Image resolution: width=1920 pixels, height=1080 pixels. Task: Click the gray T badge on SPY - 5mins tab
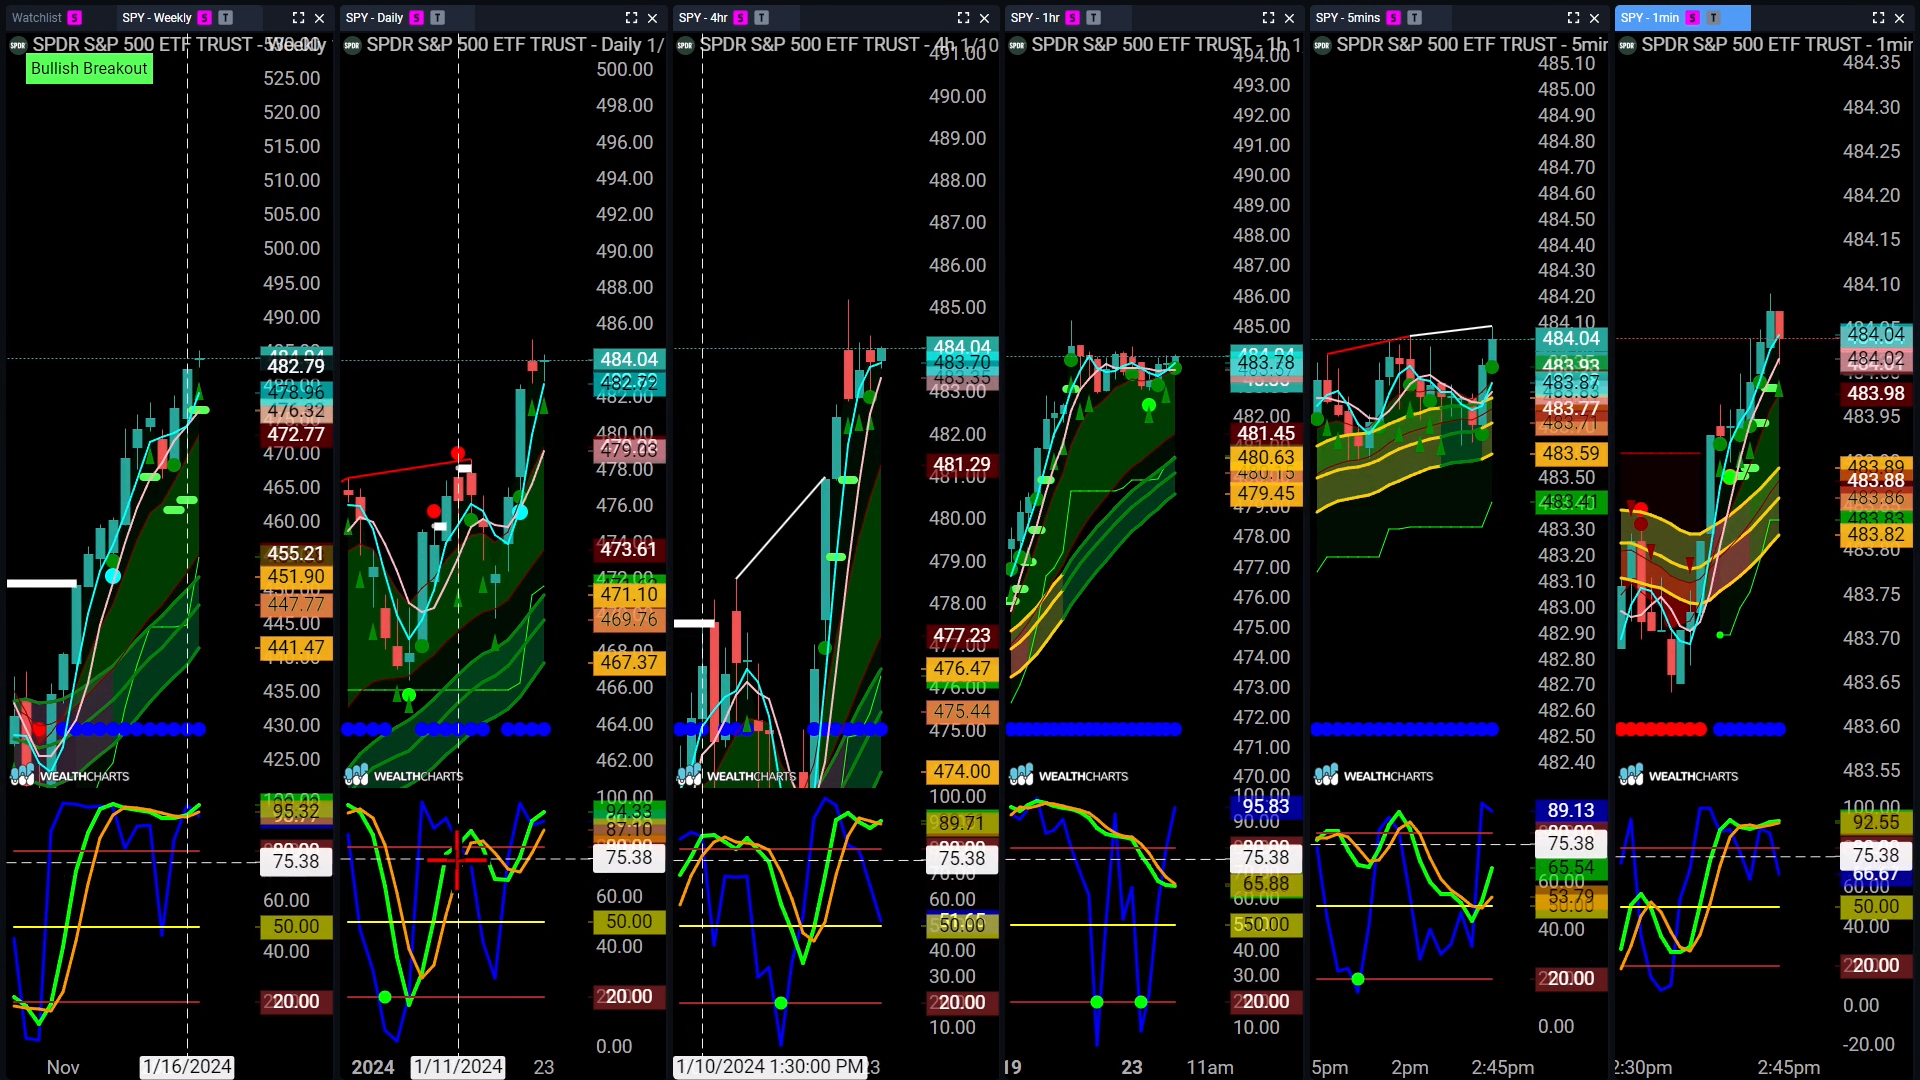1415,18
